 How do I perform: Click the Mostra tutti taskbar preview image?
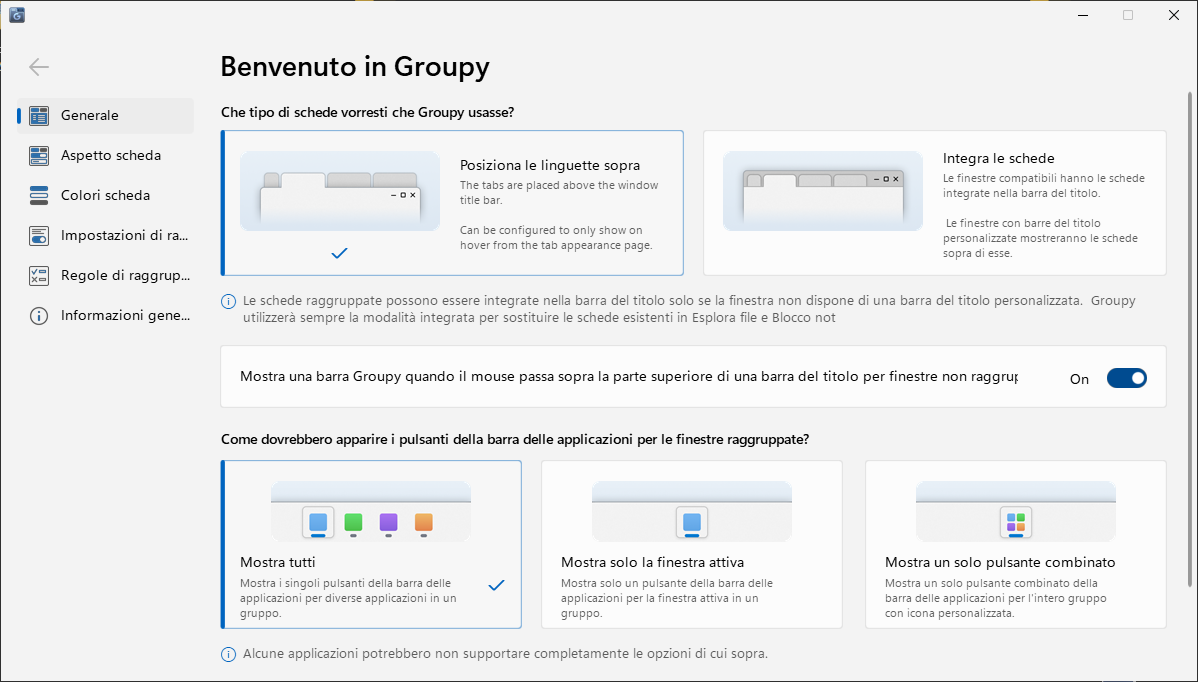pyautogui.click(x=371, y=512)
